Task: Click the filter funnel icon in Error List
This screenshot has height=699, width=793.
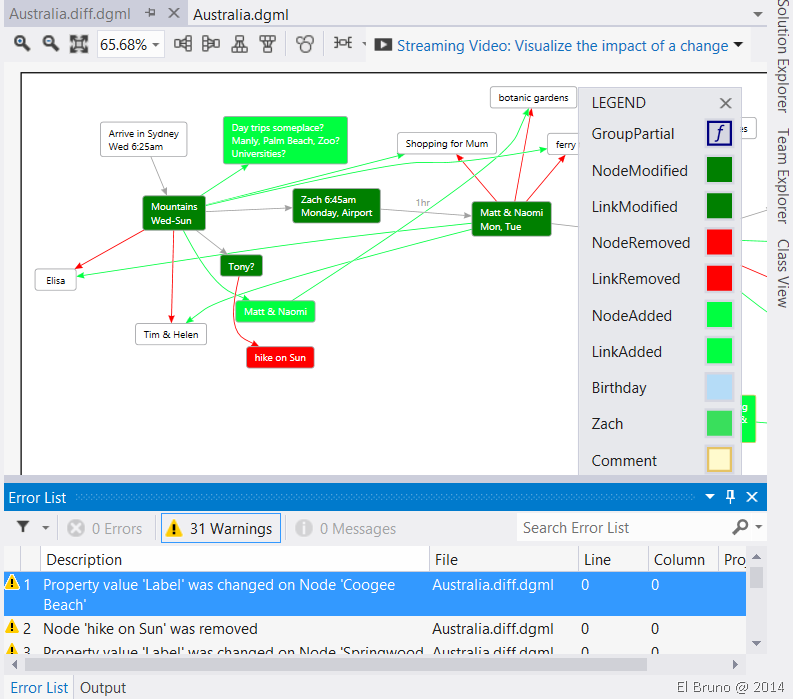Action: [20, 528]
